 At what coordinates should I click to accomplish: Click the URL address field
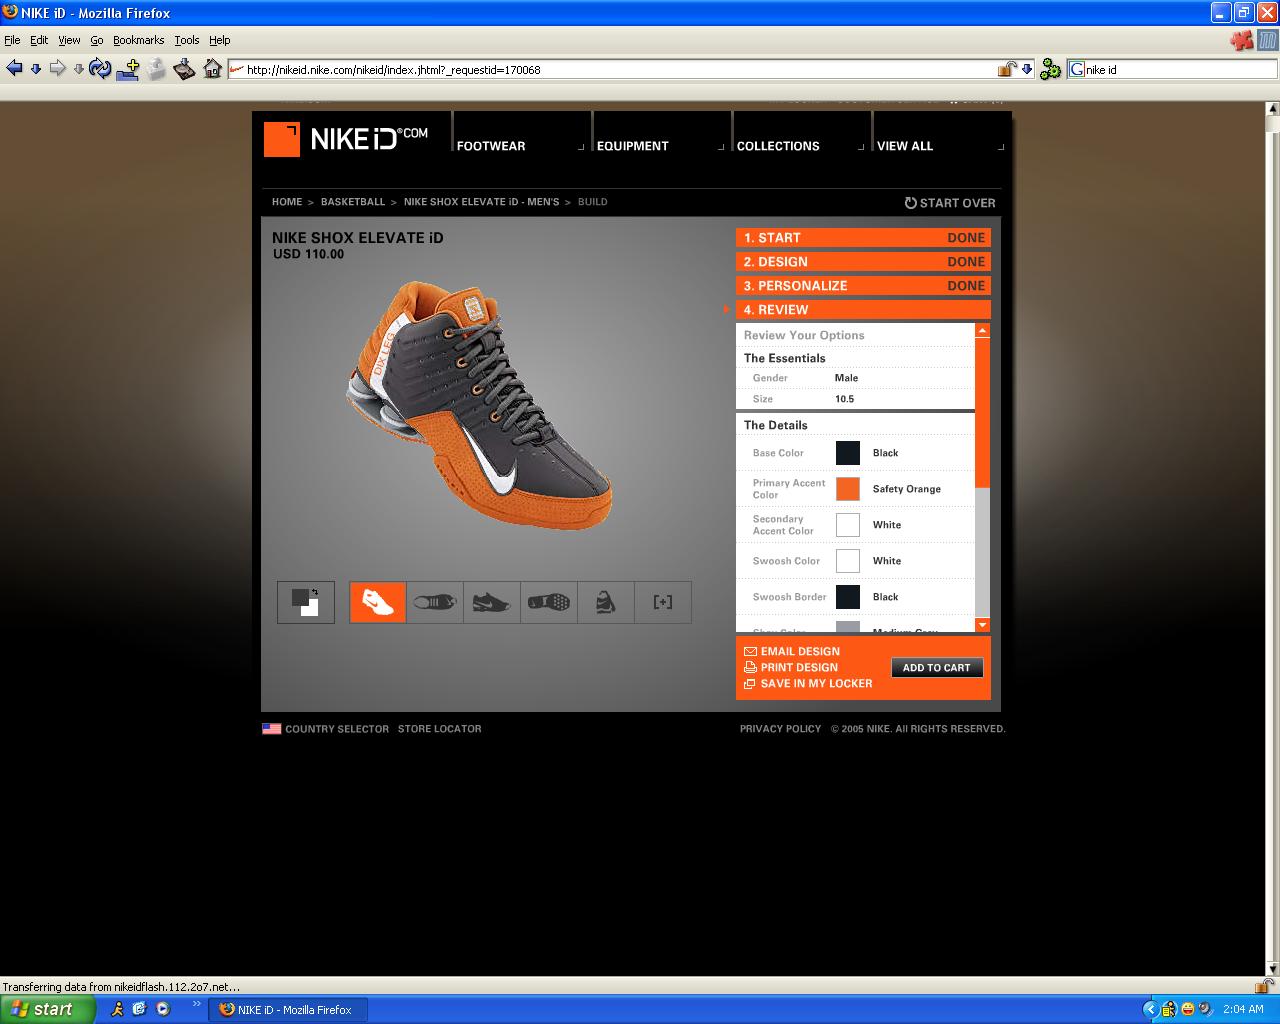coord(620,70)
